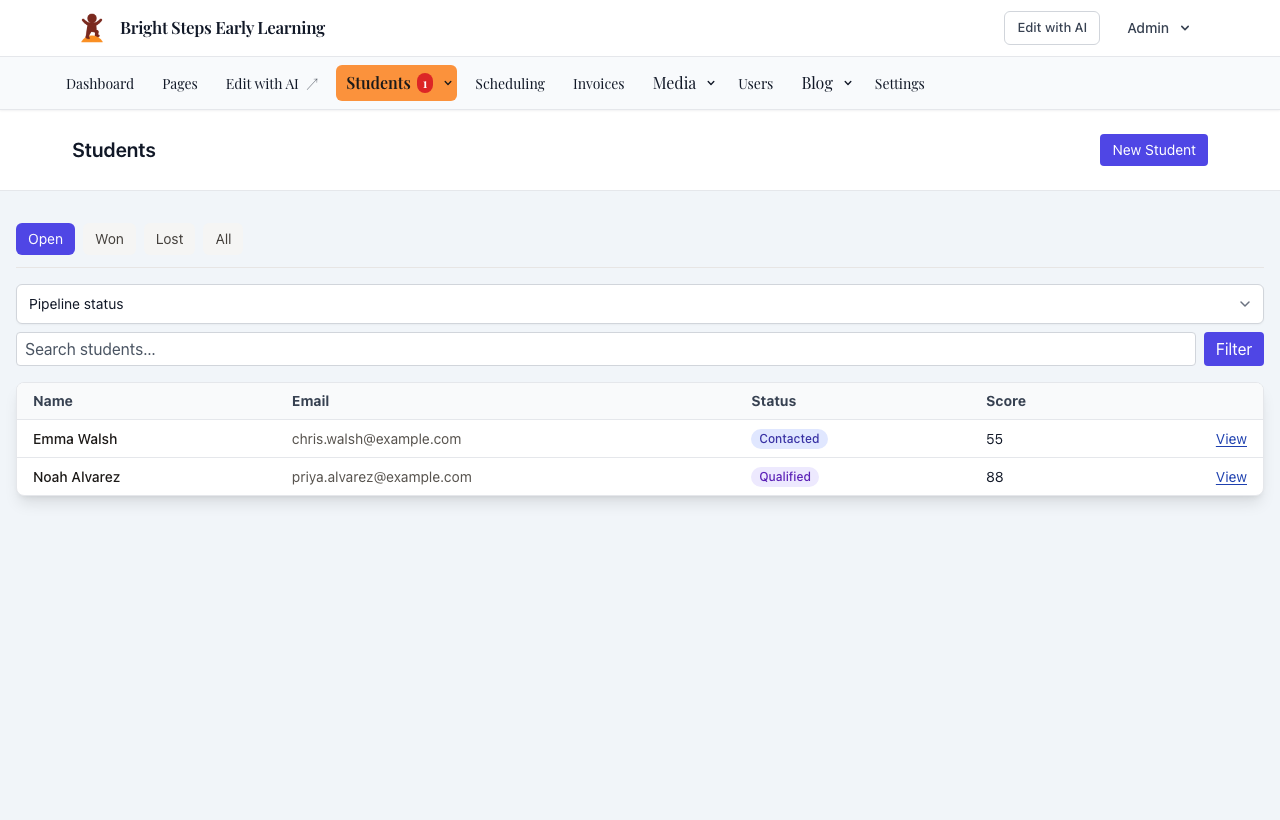Expand the Students menu chevron

tap(448, 83)
